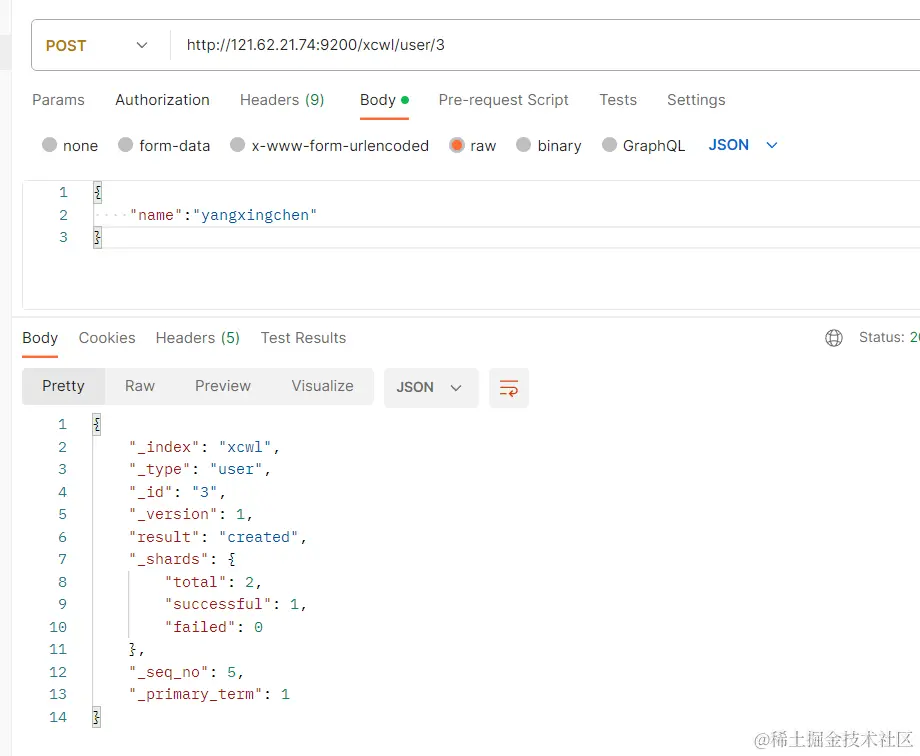Open the response JSON format dropdown
Viewport: 920px width, 756px height.
pos(431,387)
